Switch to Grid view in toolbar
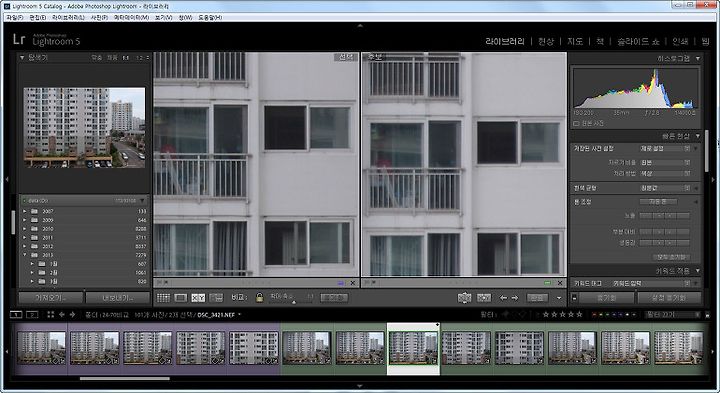Viewport: 720px width, 393px height. [x=163, y=298]
